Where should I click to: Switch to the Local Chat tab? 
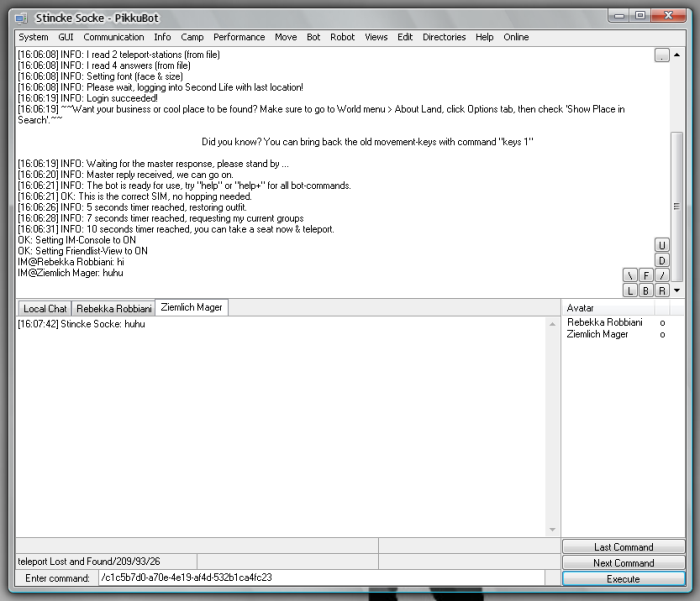pyautogui.click(x=45, y=309)
